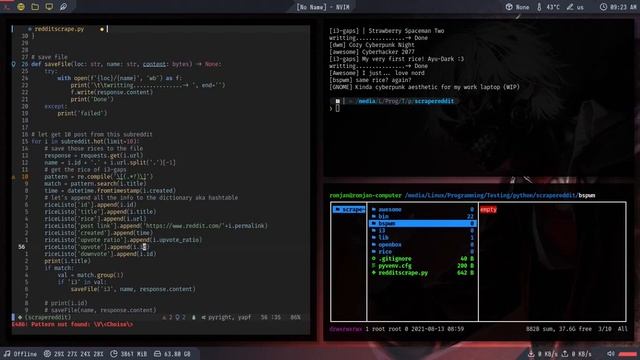Screen dimensions: 640x360
Task: Click the upload speed icon
Action: coord(565,353)
